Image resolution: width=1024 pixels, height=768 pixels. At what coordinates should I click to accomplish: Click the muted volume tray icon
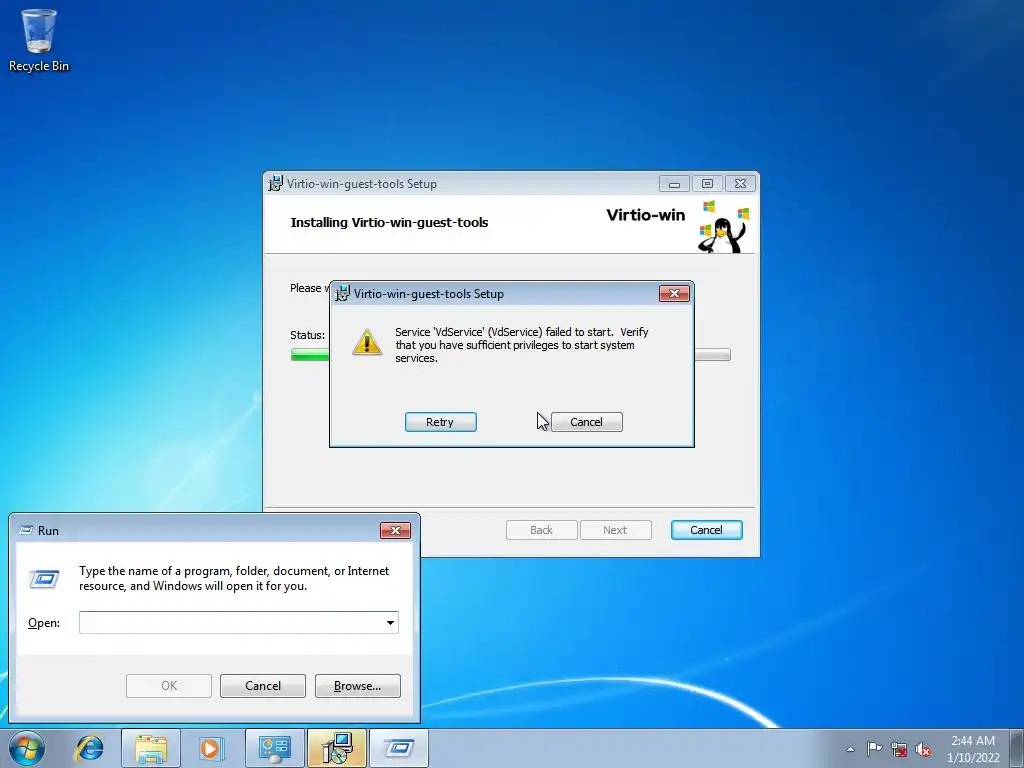[x=923, y=749]
